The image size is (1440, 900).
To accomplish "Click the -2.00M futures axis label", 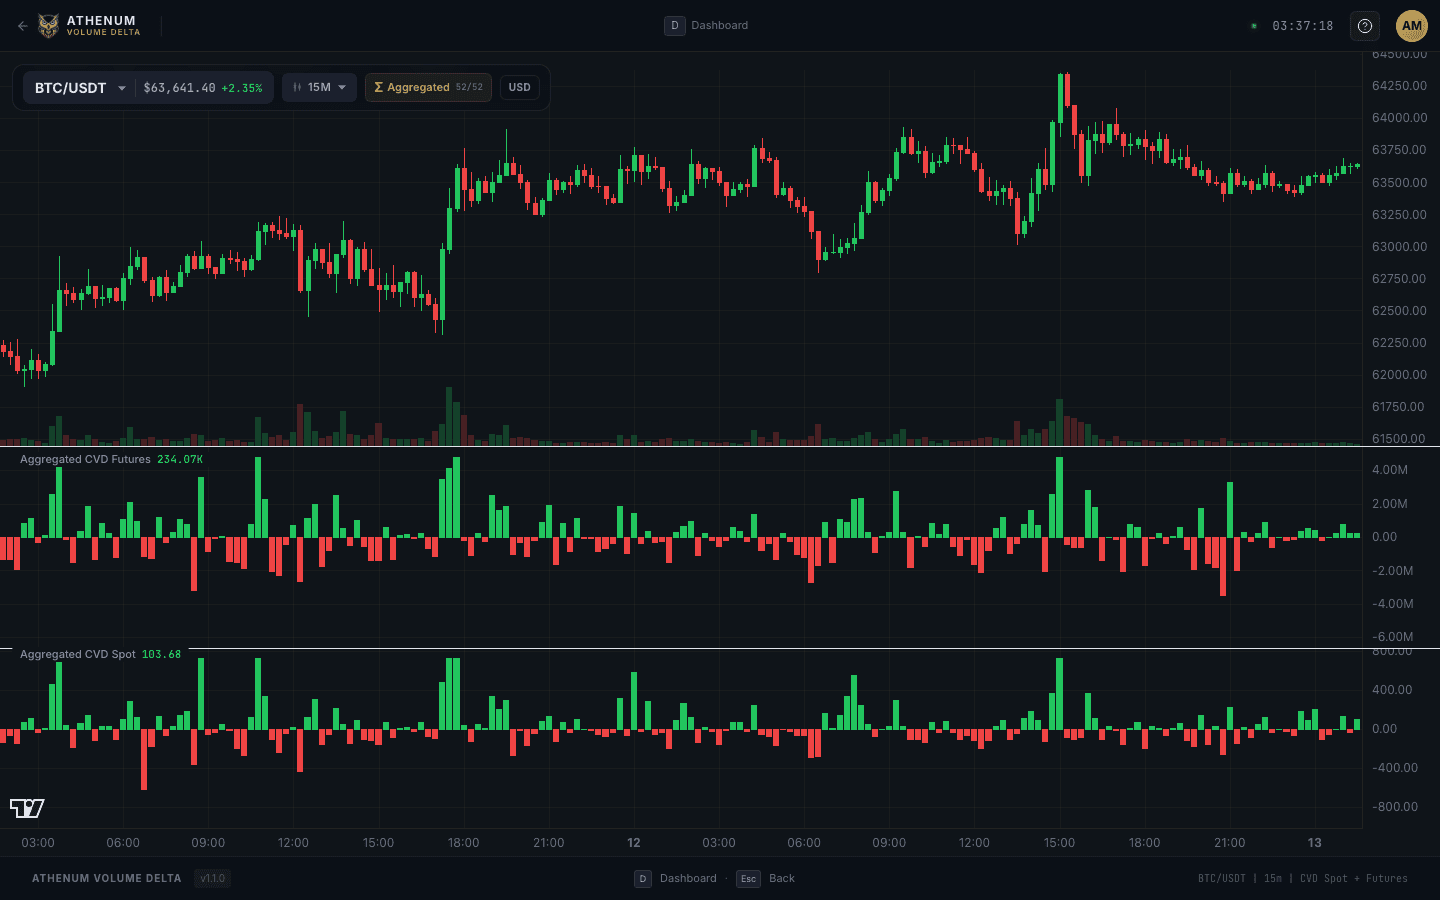I will 1392,571.
